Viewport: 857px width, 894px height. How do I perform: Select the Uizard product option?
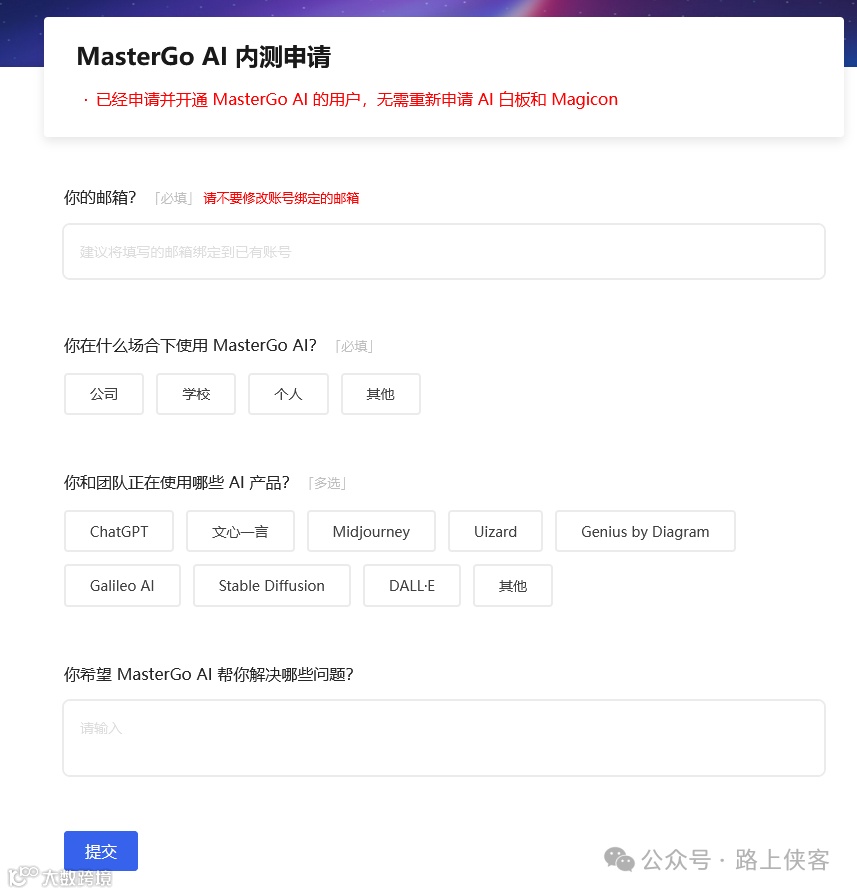[x=495, y=531]
